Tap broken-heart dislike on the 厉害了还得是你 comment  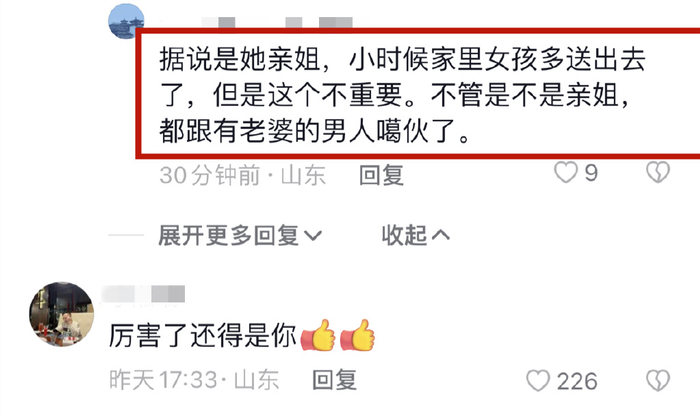pyautogui.click(x=658, y=381)
